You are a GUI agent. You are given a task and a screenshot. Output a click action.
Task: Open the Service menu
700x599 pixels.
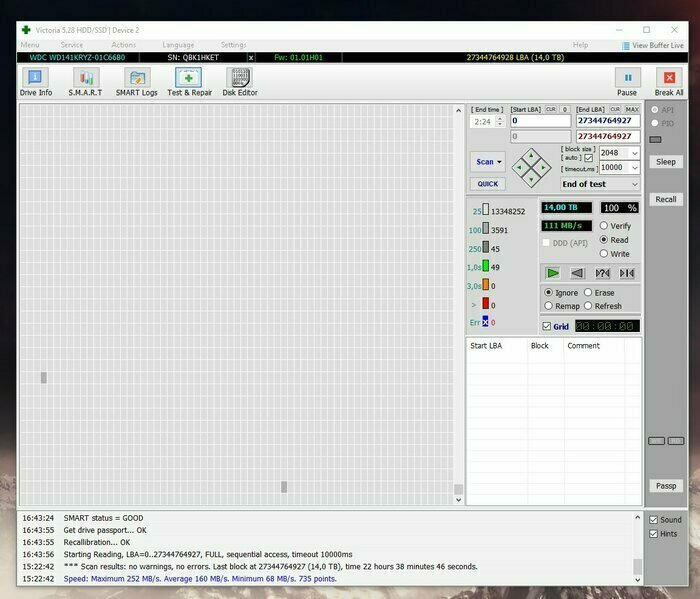(x=72, y=45)
